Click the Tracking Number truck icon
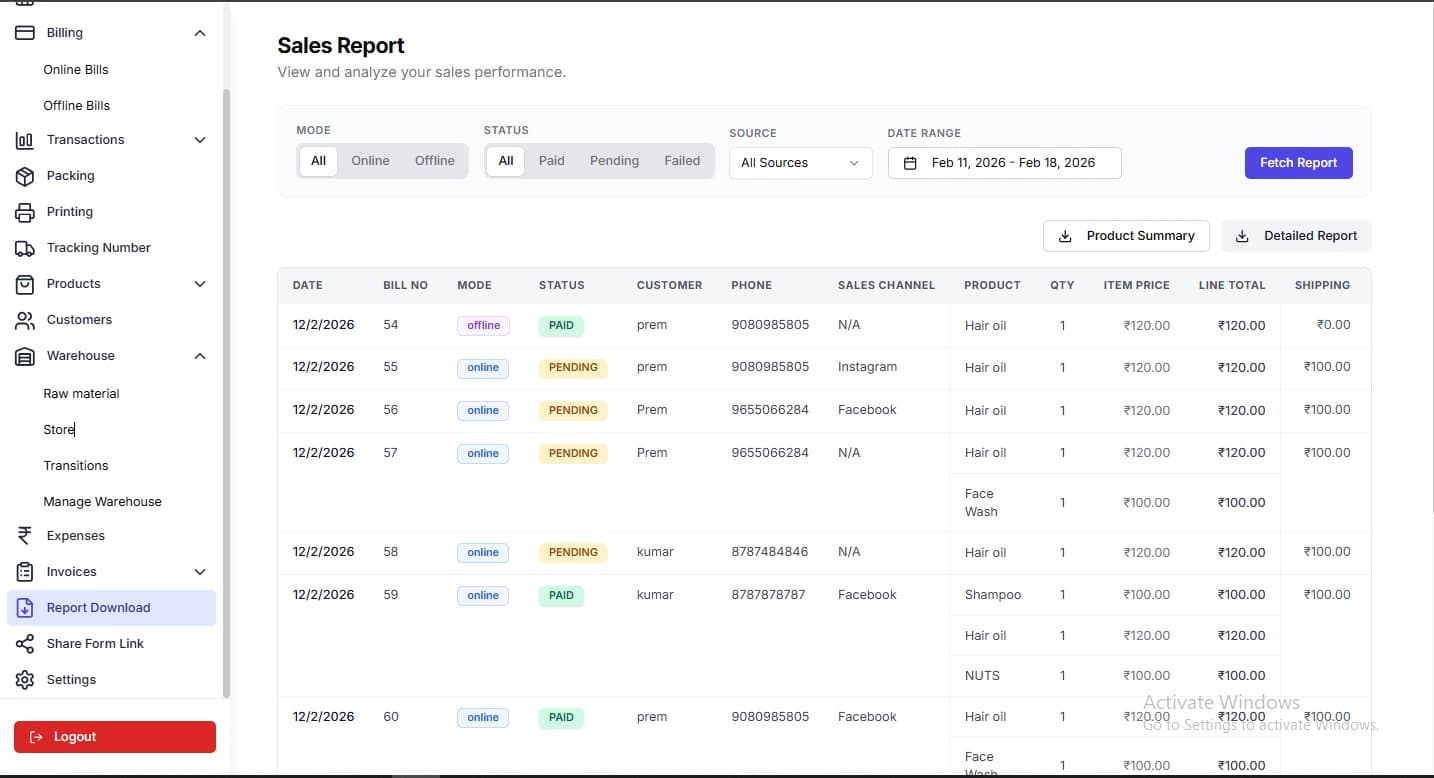 pyautogui.click(x=25, y=248)
